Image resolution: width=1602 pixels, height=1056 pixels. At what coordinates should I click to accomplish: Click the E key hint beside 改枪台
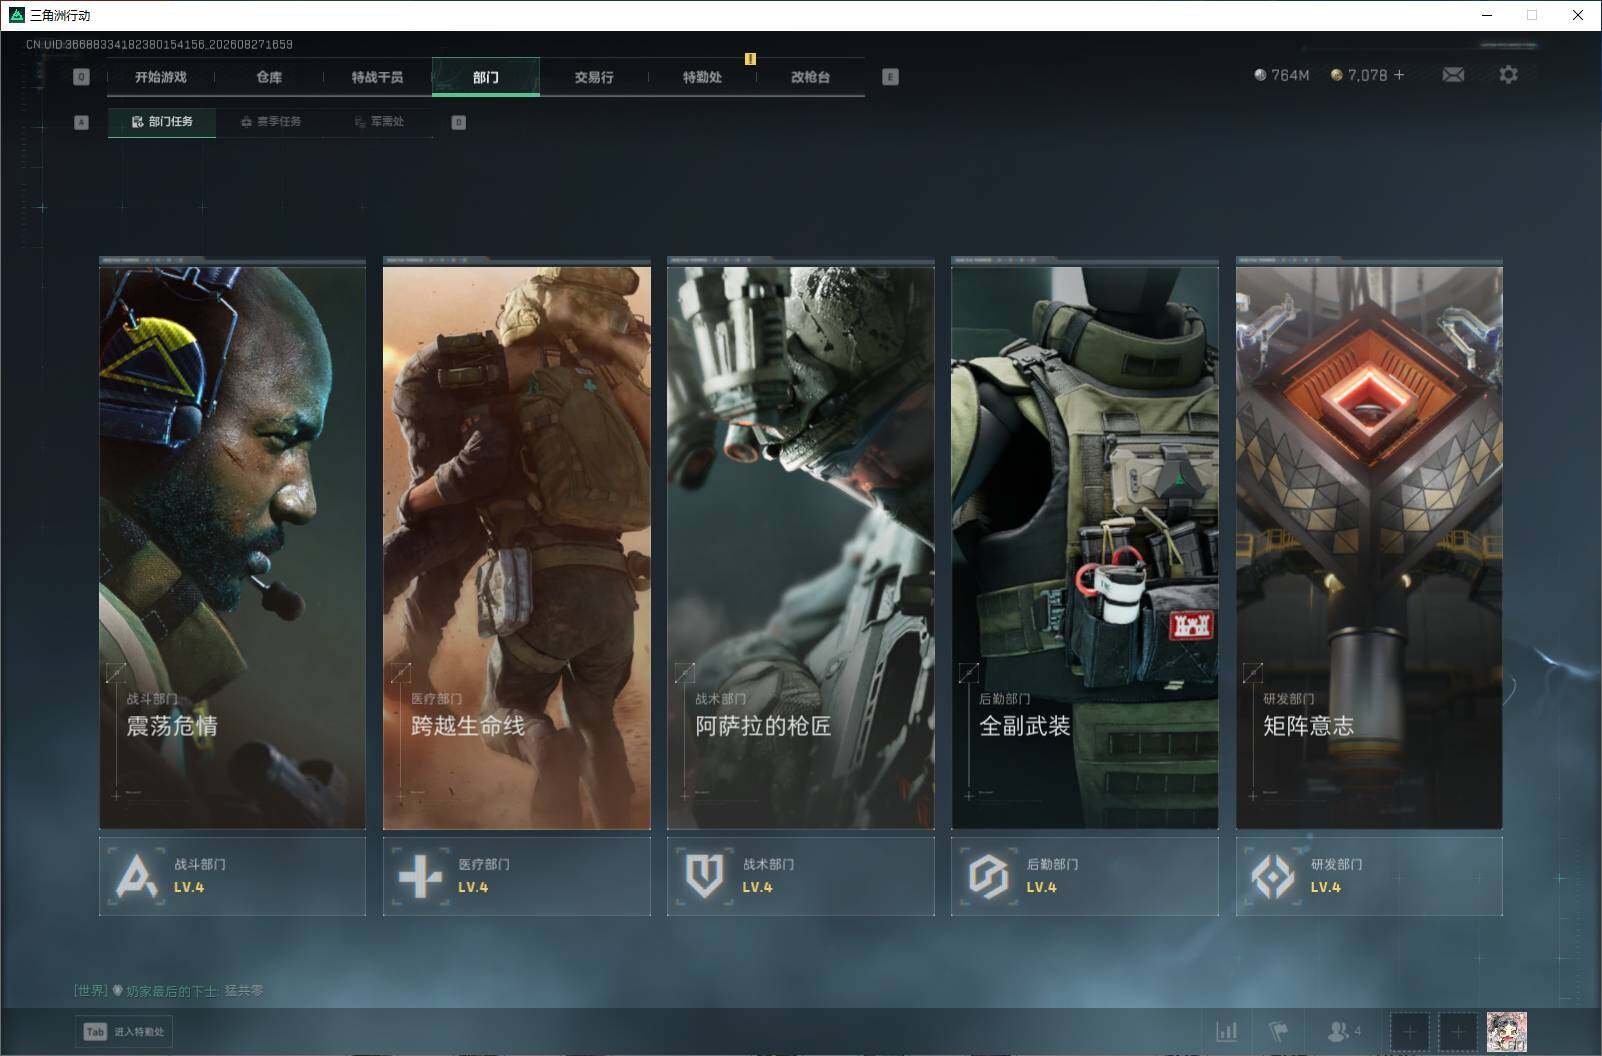point(890,77)
